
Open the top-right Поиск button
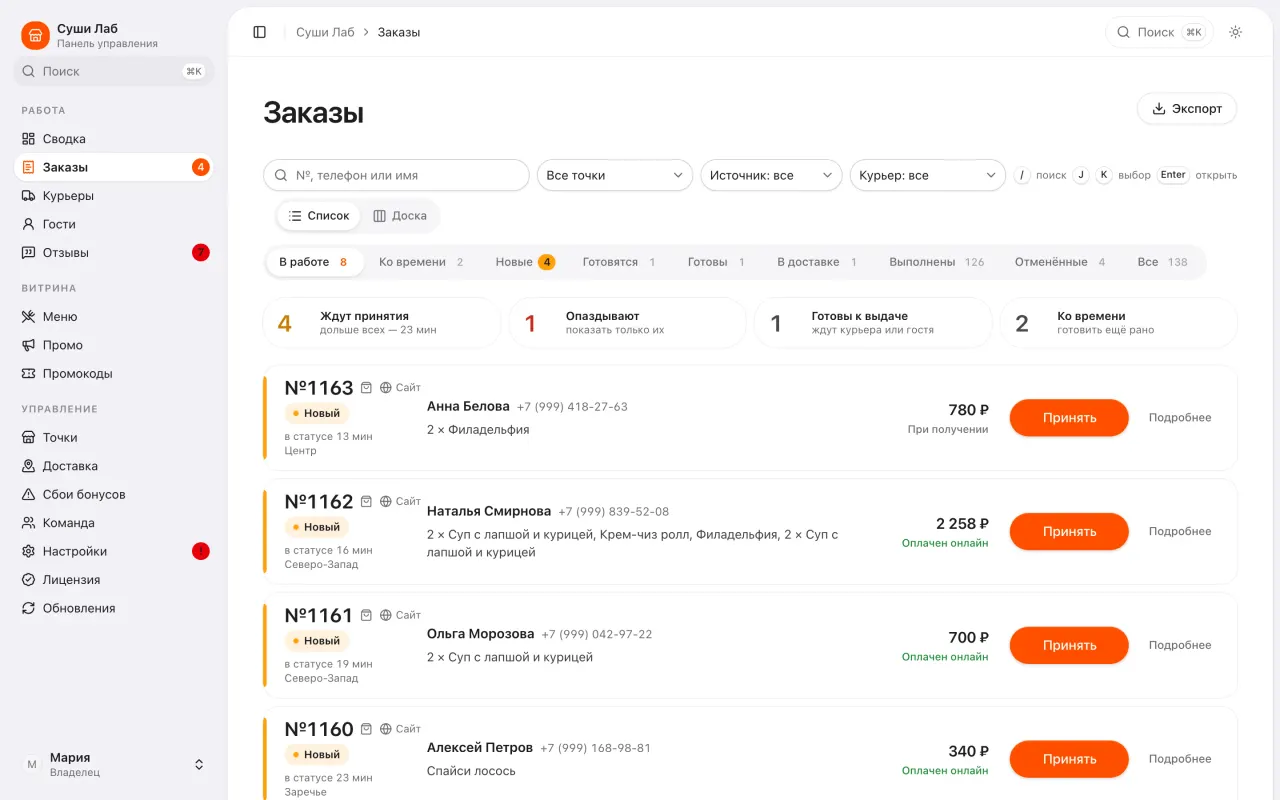coord(1159,32)
